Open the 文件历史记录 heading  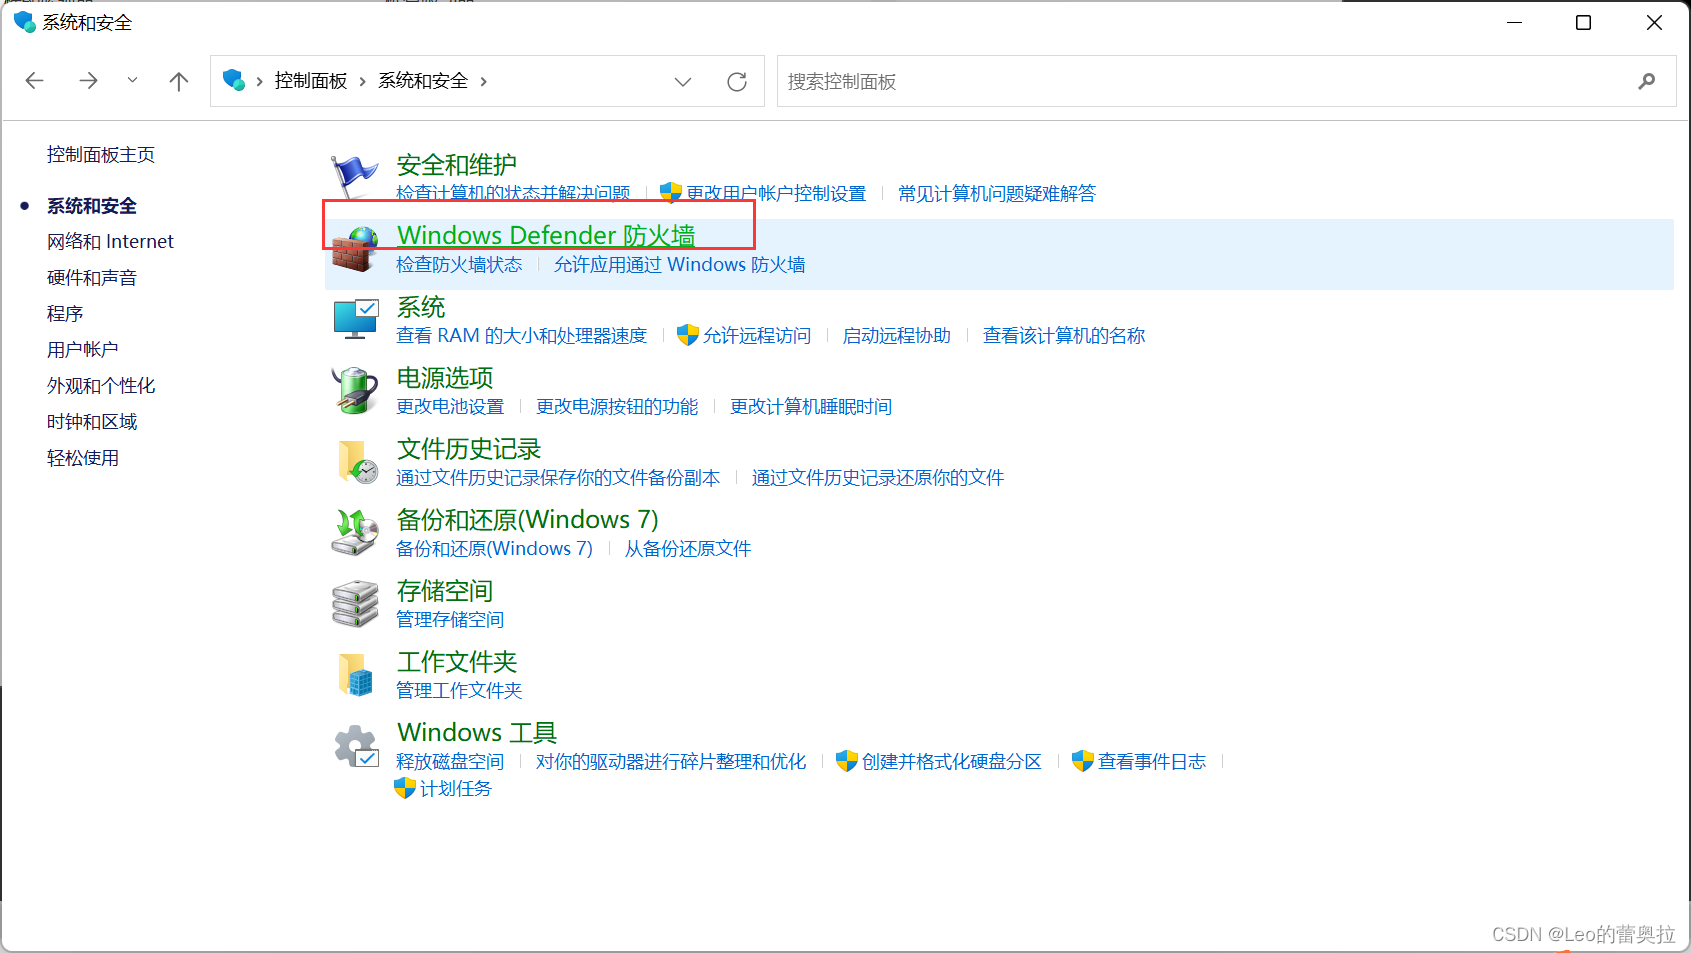pyautogui.click(x=469, y=449)
